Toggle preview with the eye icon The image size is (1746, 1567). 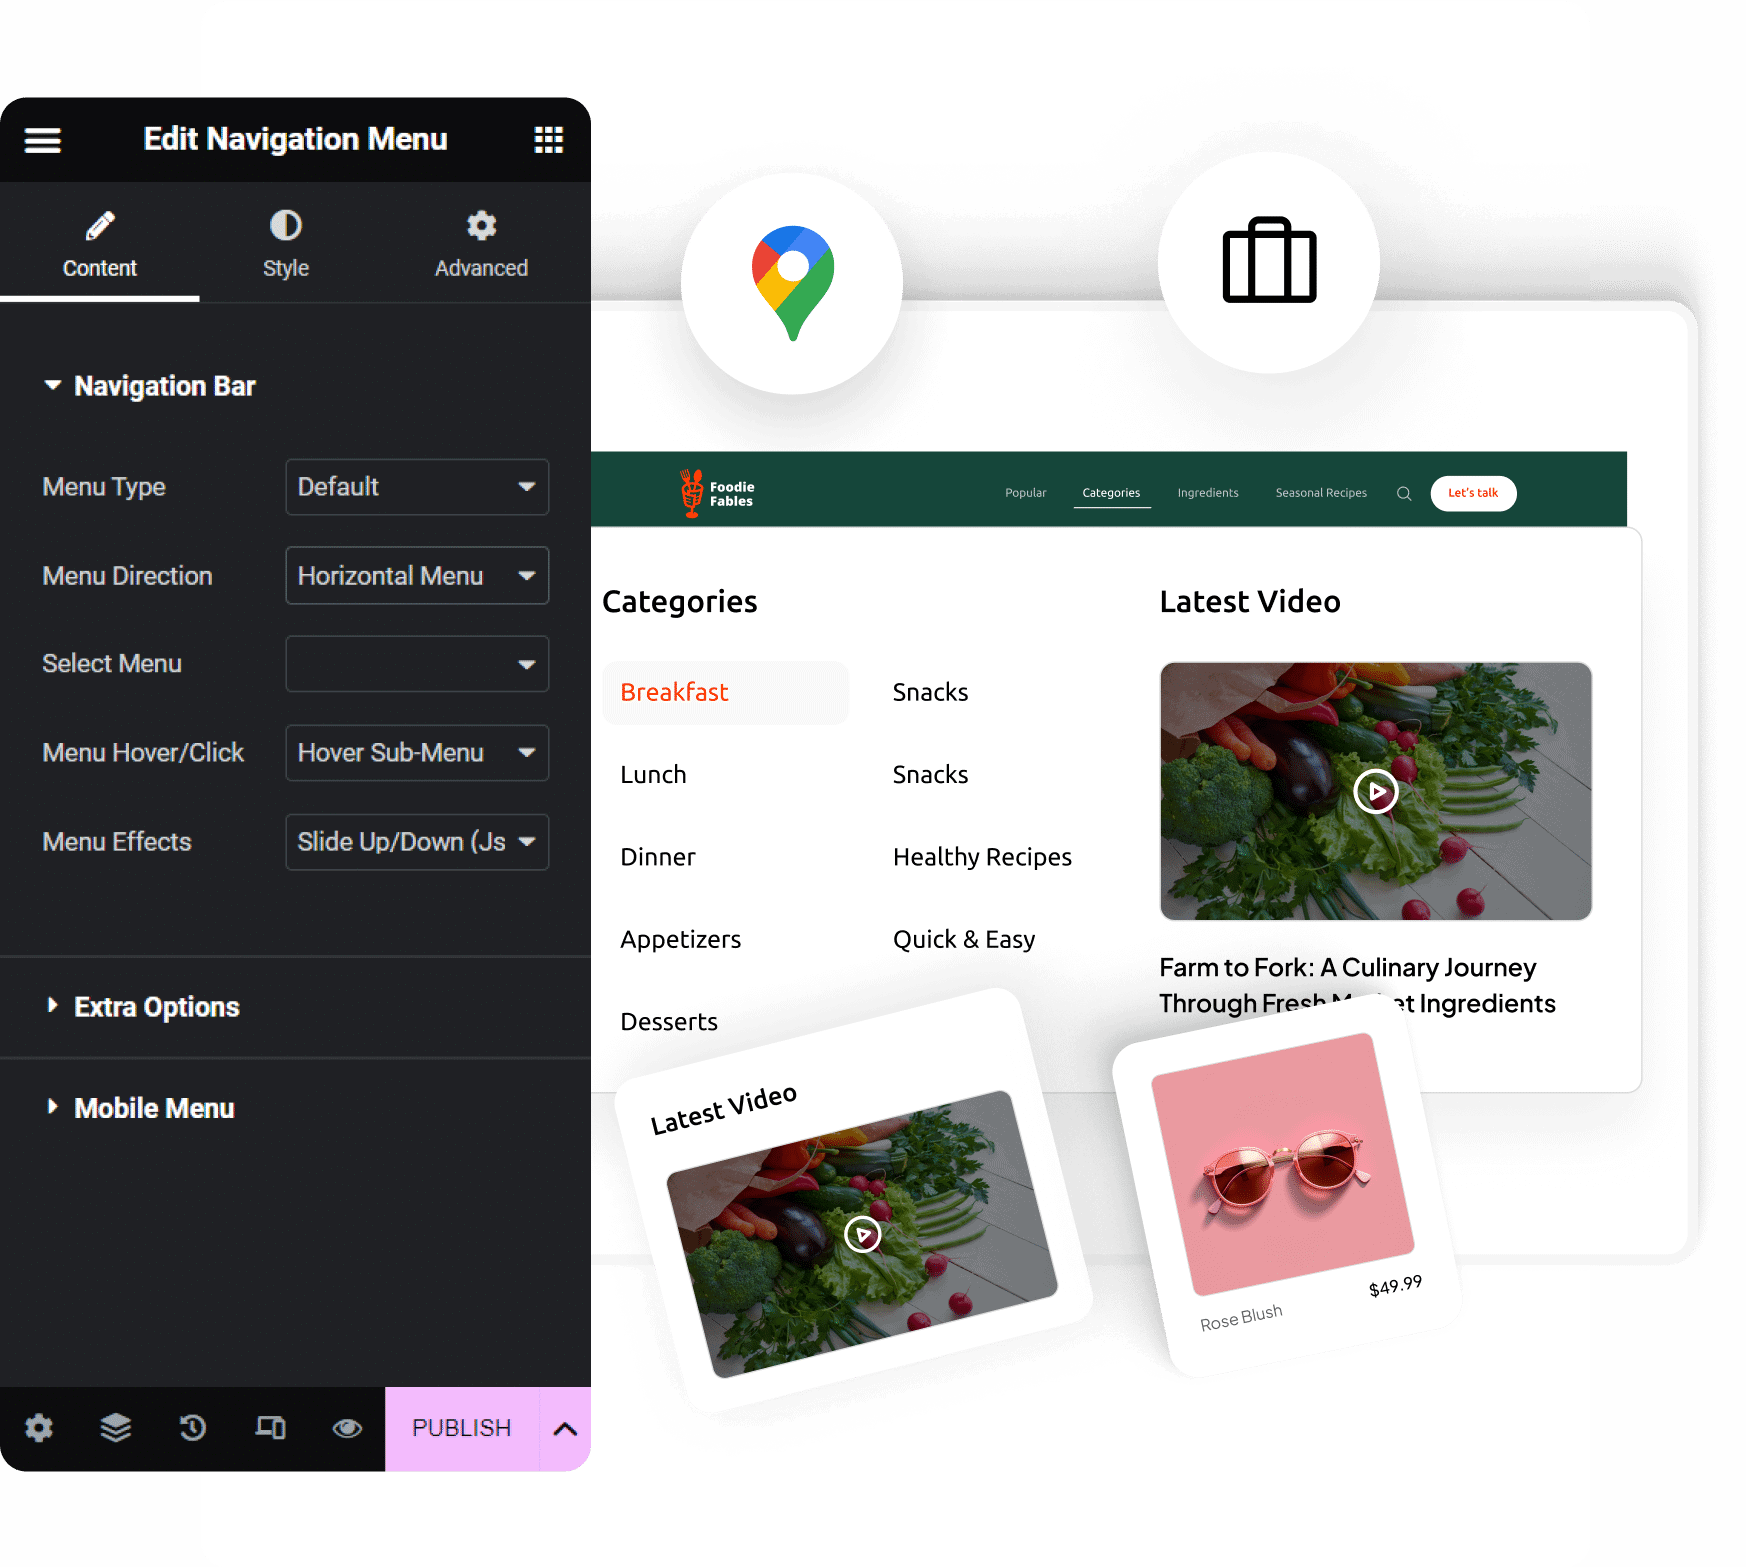[347, 1427]
